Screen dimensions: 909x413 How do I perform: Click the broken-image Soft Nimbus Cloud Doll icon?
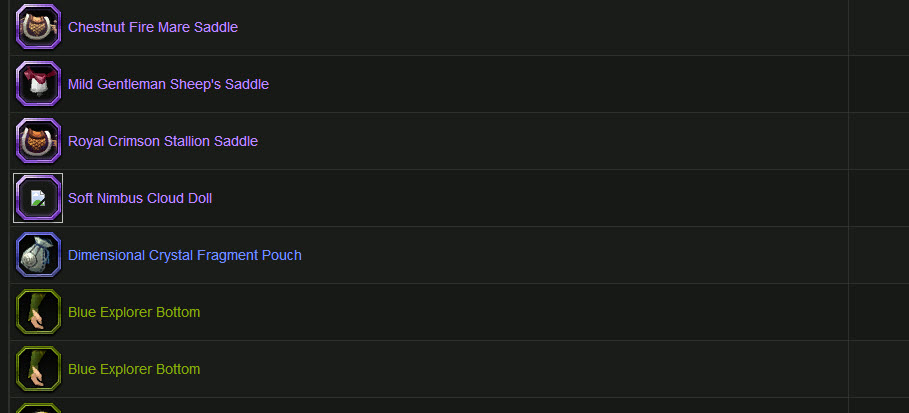click(38, 198)
